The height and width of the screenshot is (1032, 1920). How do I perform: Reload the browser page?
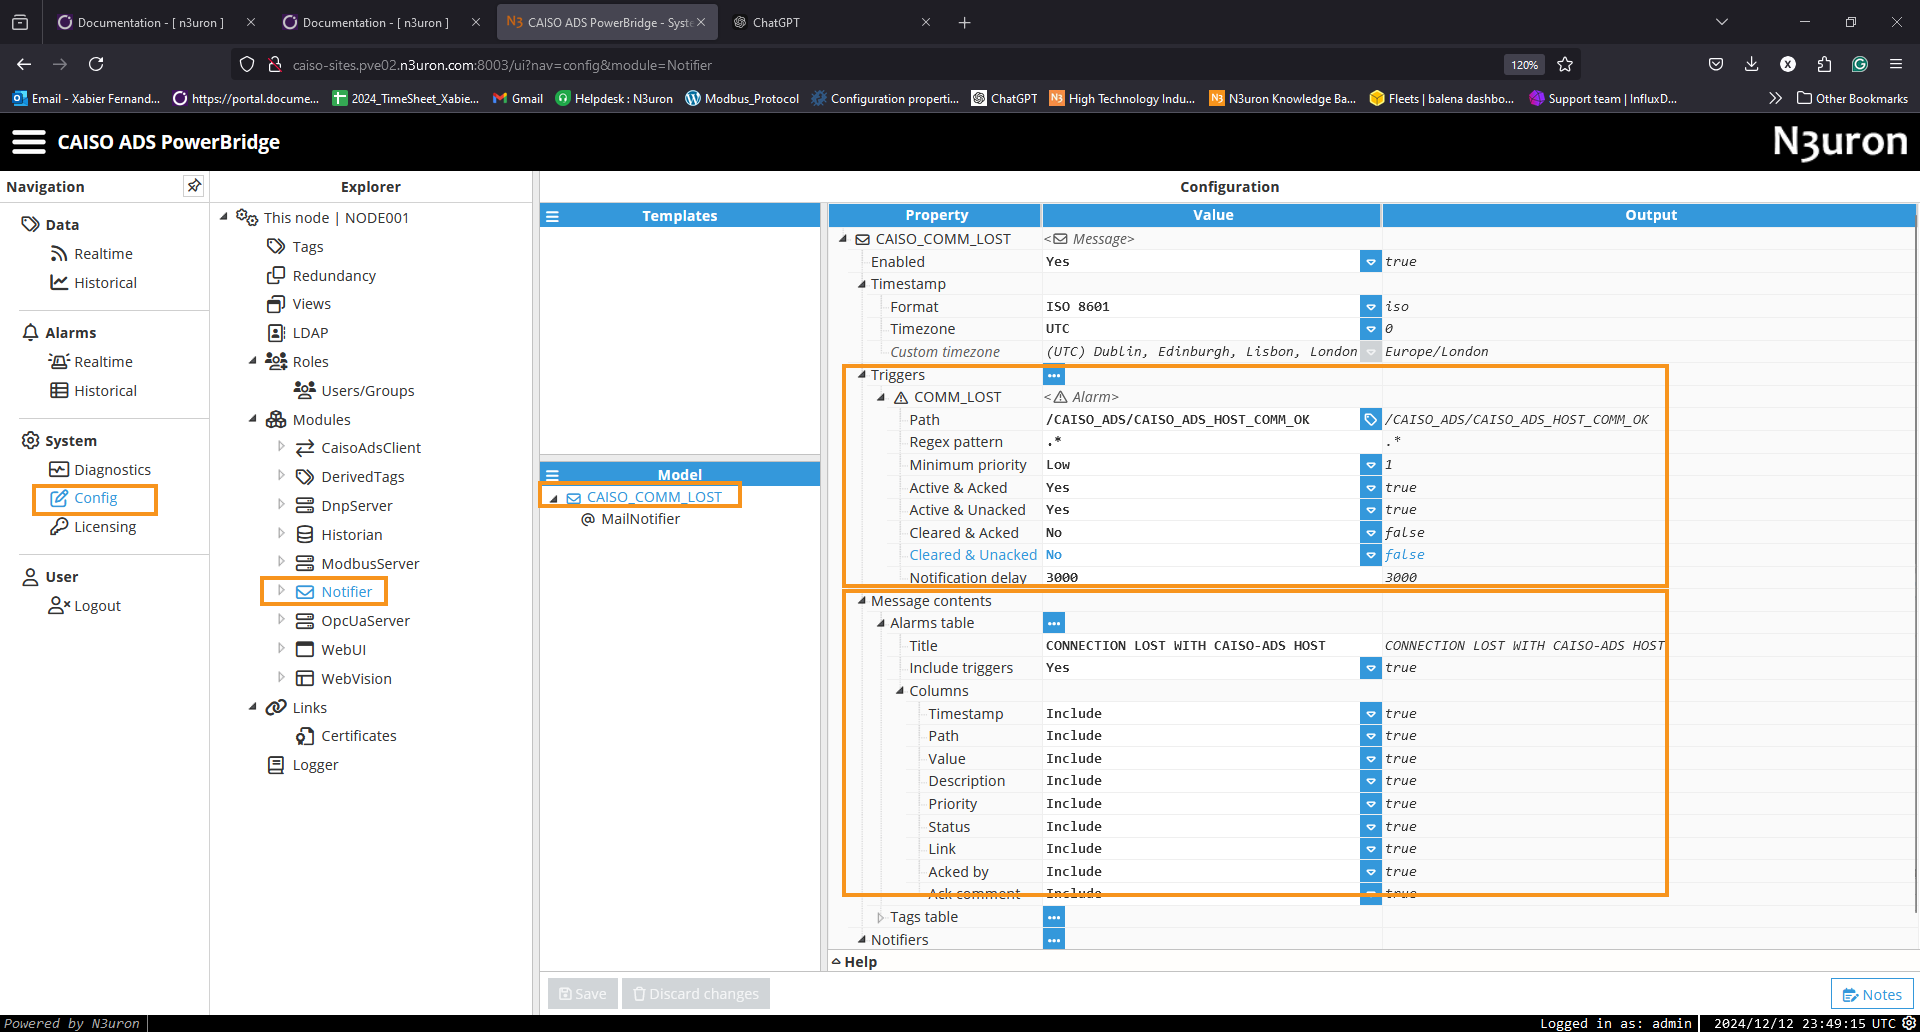(96, 64)
